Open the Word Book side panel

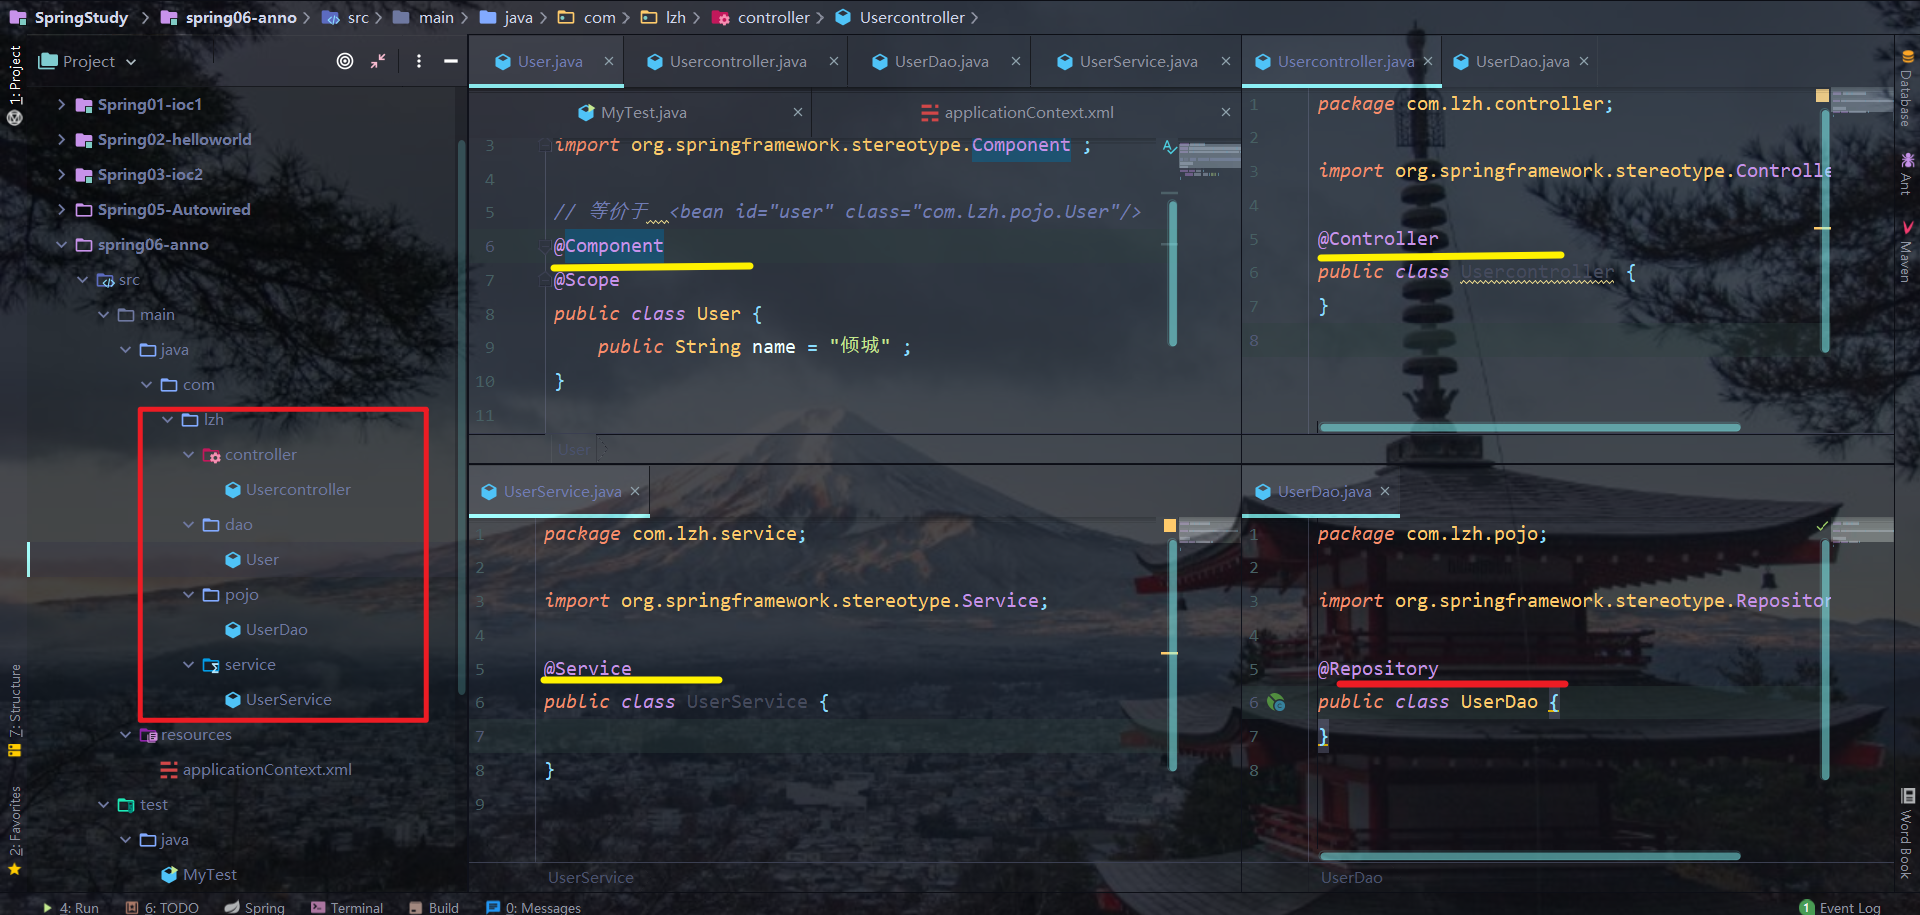pyautogui.click(x=1906, y=833)
